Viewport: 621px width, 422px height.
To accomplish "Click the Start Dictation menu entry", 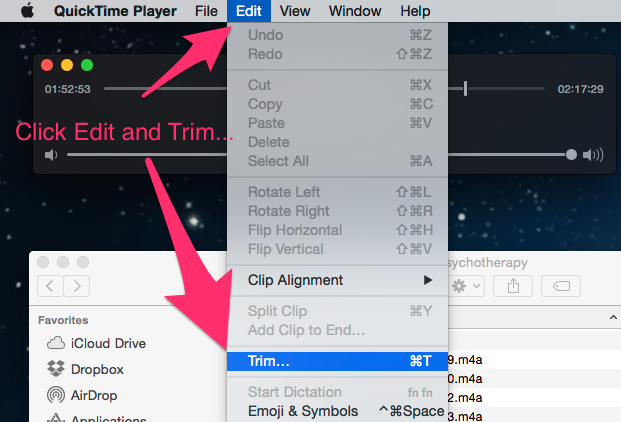I will point(337,392).
